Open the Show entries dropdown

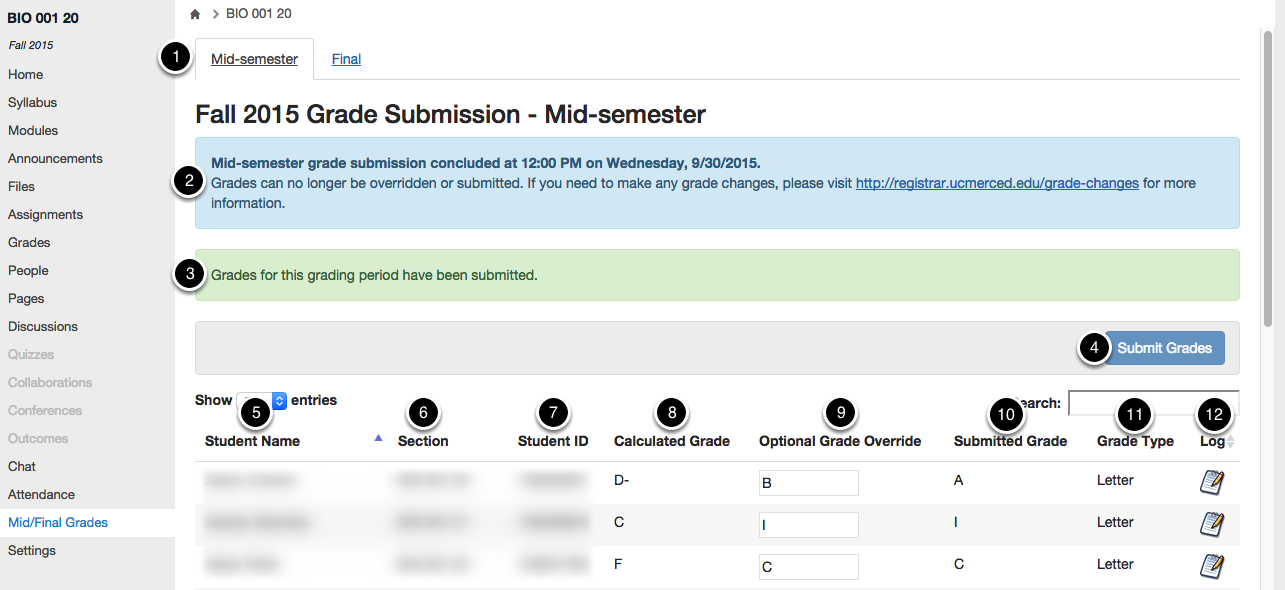click(262, 400)
